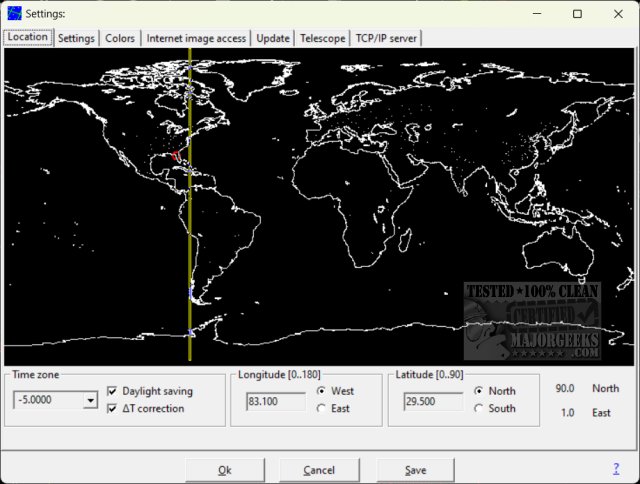Click the Save button
The image size is (640, 484).
point(416,470)
